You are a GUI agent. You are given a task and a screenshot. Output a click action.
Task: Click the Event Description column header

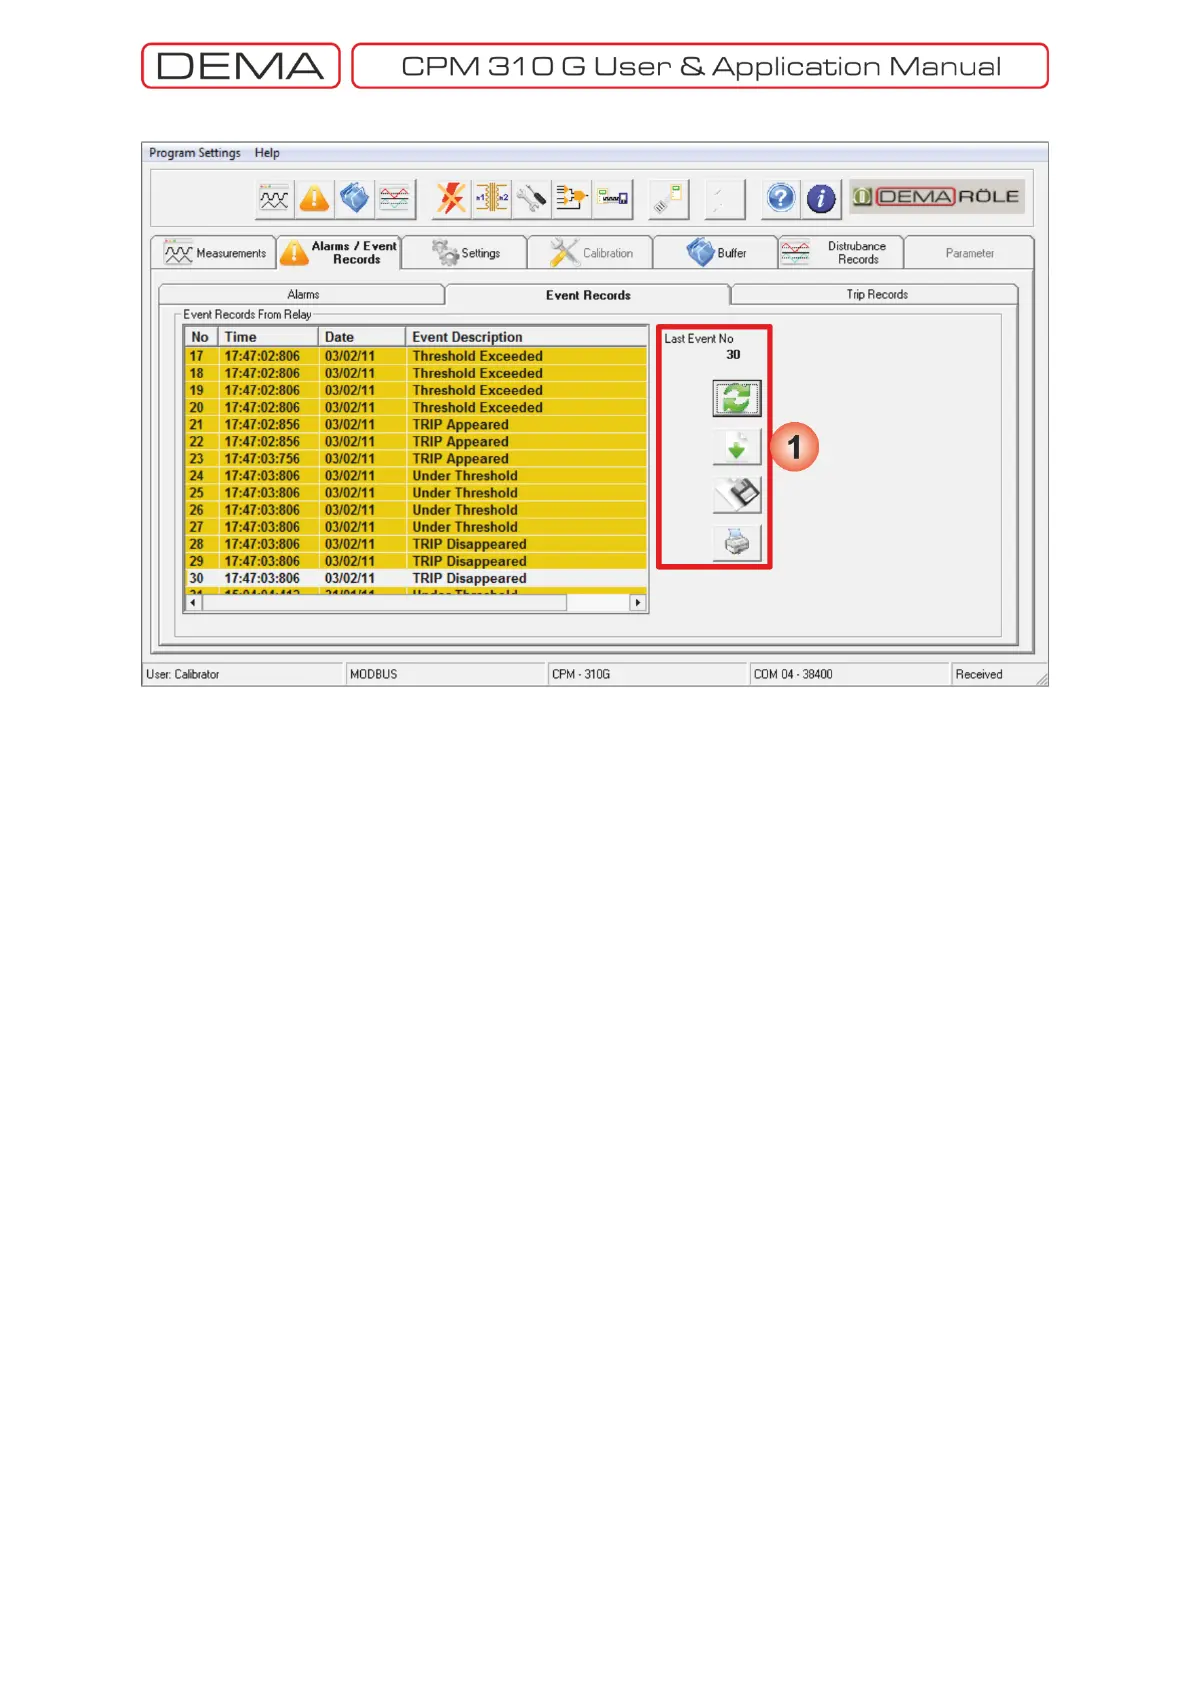click(x=526, y=337)
